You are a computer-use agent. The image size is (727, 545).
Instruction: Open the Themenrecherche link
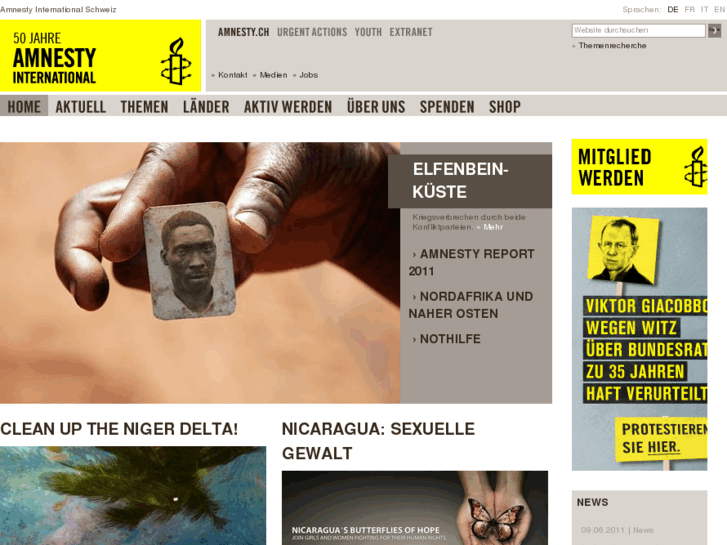(612, 45)
